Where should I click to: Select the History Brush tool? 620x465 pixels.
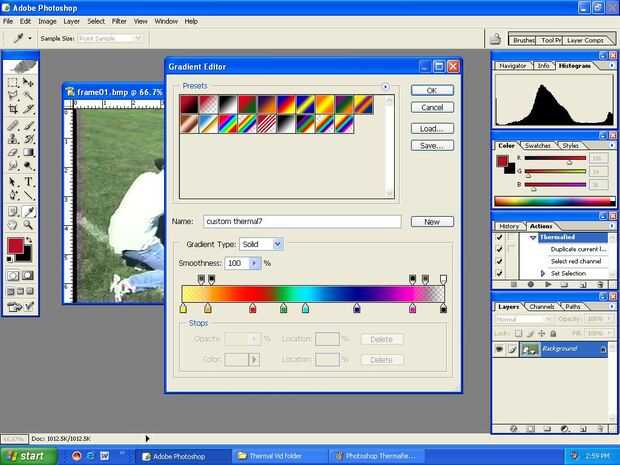tap(28, 139)
